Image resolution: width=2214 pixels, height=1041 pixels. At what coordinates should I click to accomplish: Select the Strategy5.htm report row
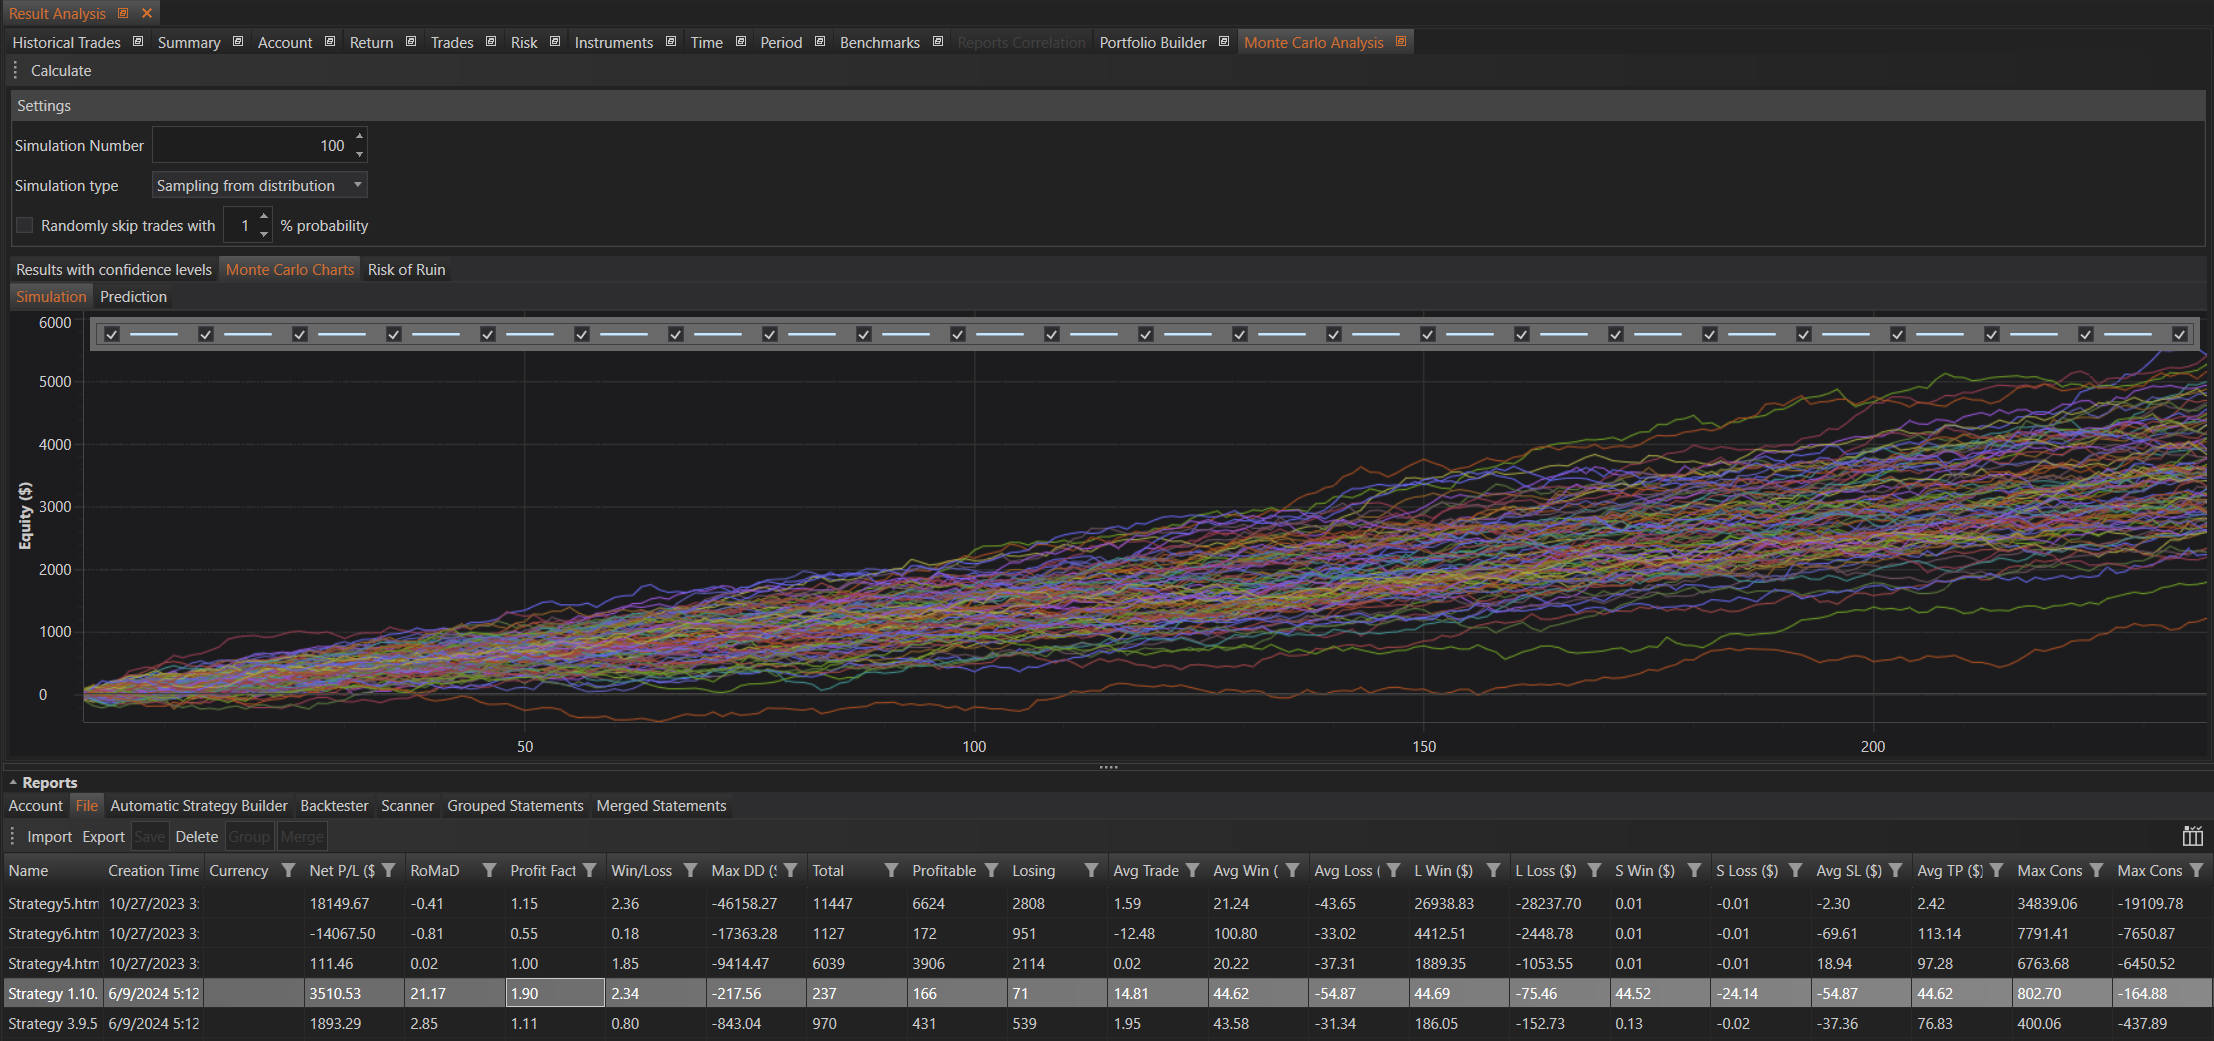[x=53, y=903]
